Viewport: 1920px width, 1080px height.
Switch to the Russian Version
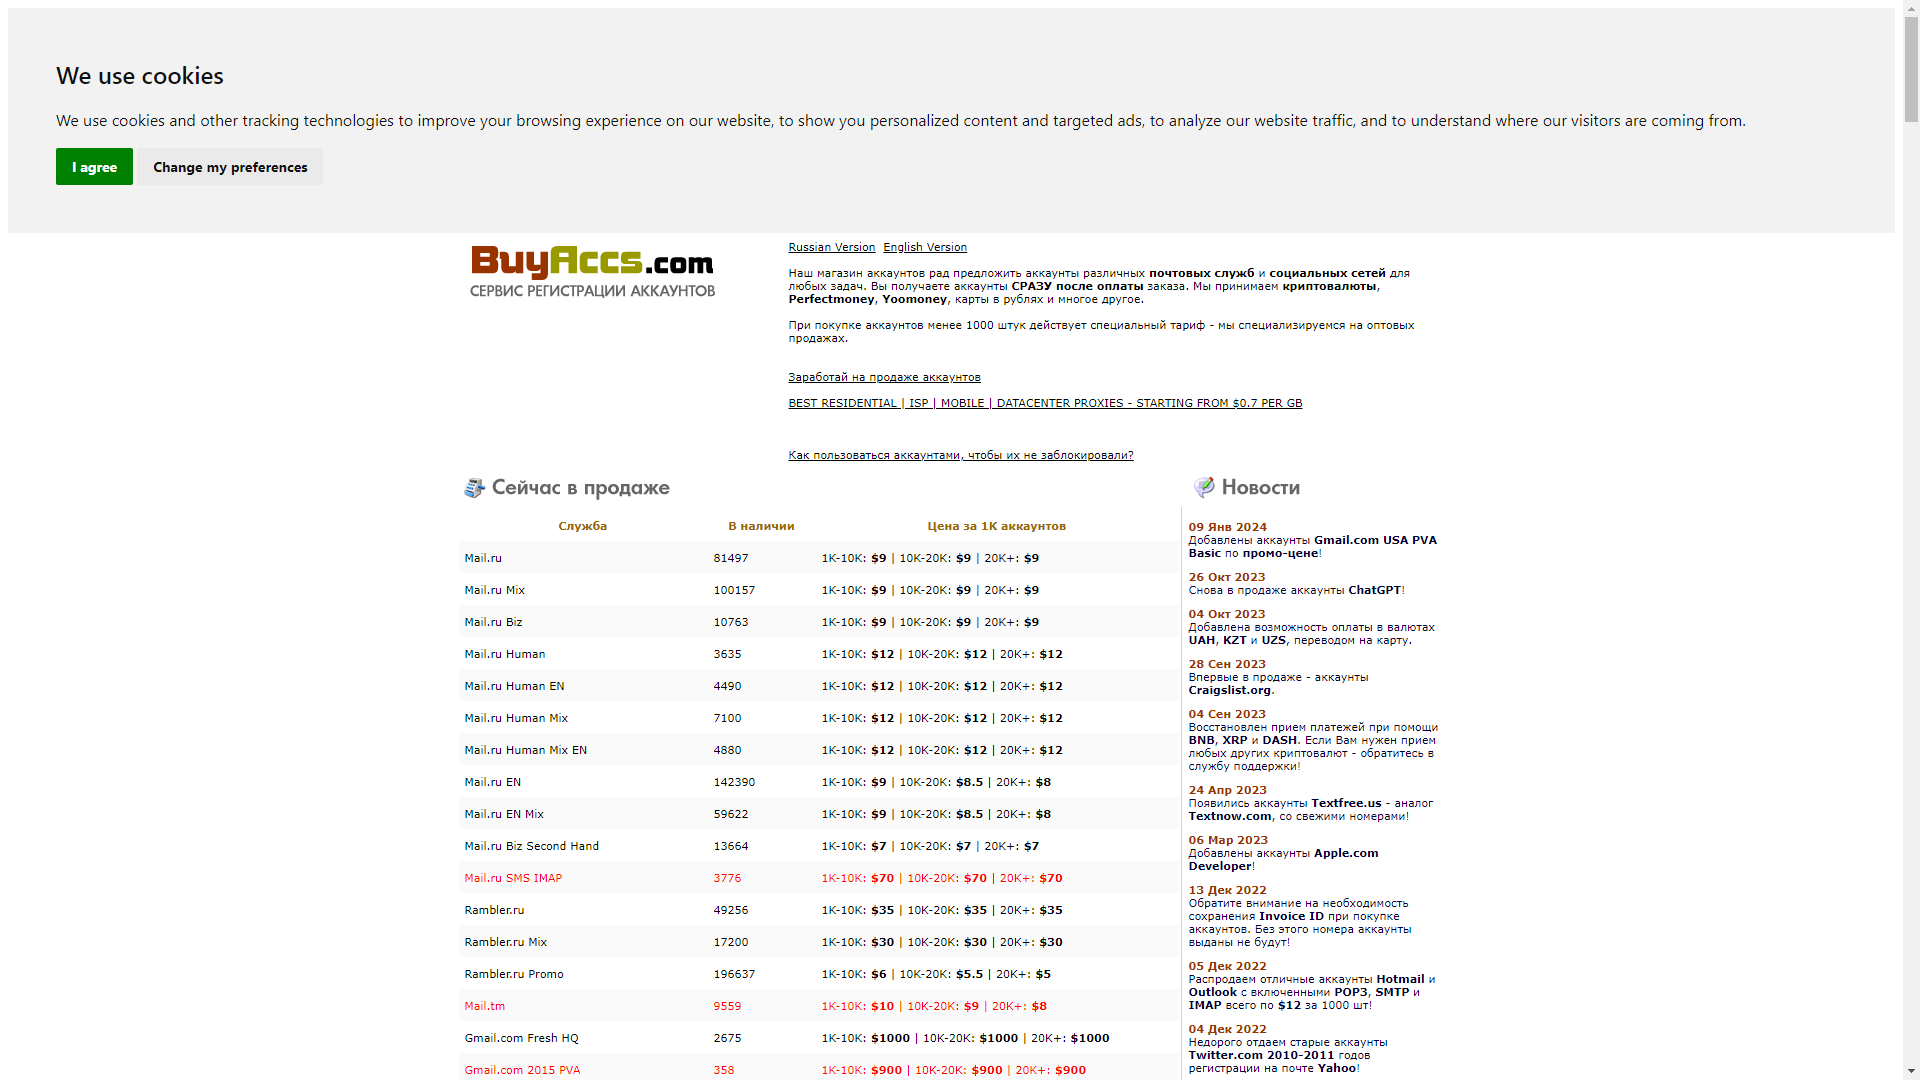click(831, 247)
